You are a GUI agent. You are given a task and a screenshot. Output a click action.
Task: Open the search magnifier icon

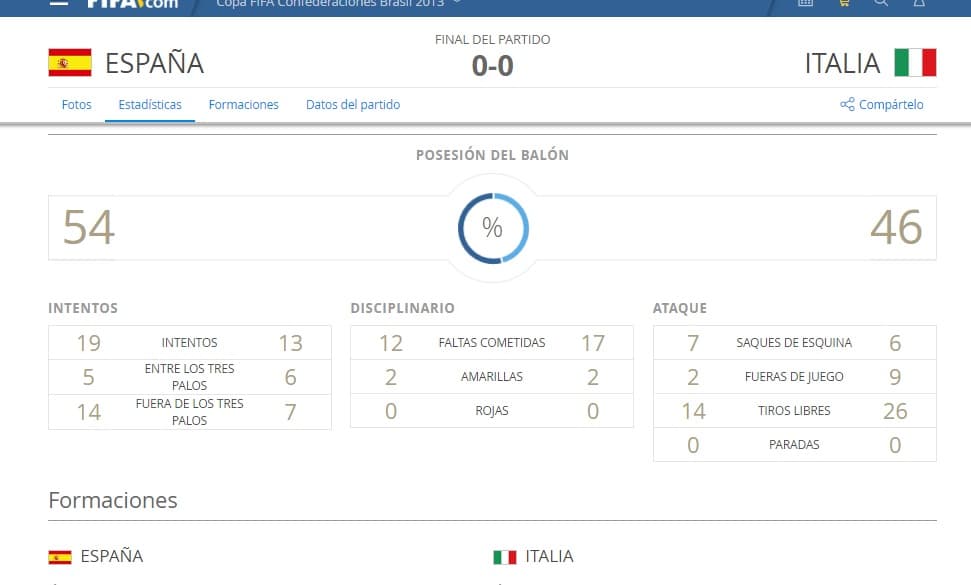coord(881,4)
